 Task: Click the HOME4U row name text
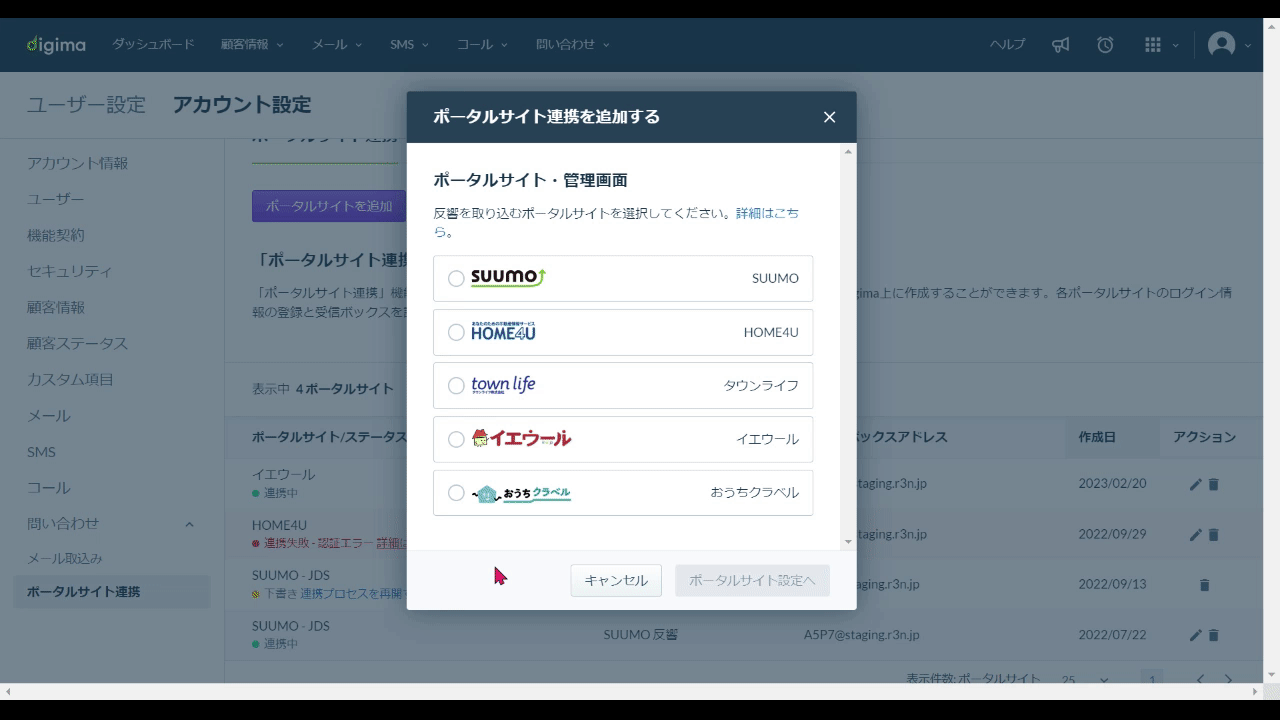(279, 525)
